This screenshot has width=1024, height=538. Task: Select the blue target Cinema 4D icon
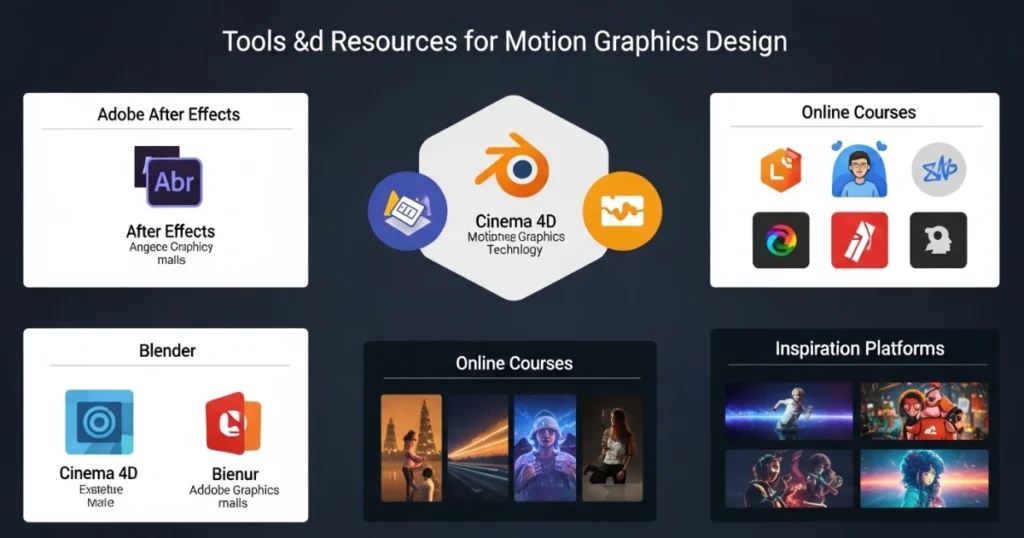[99, 422]
